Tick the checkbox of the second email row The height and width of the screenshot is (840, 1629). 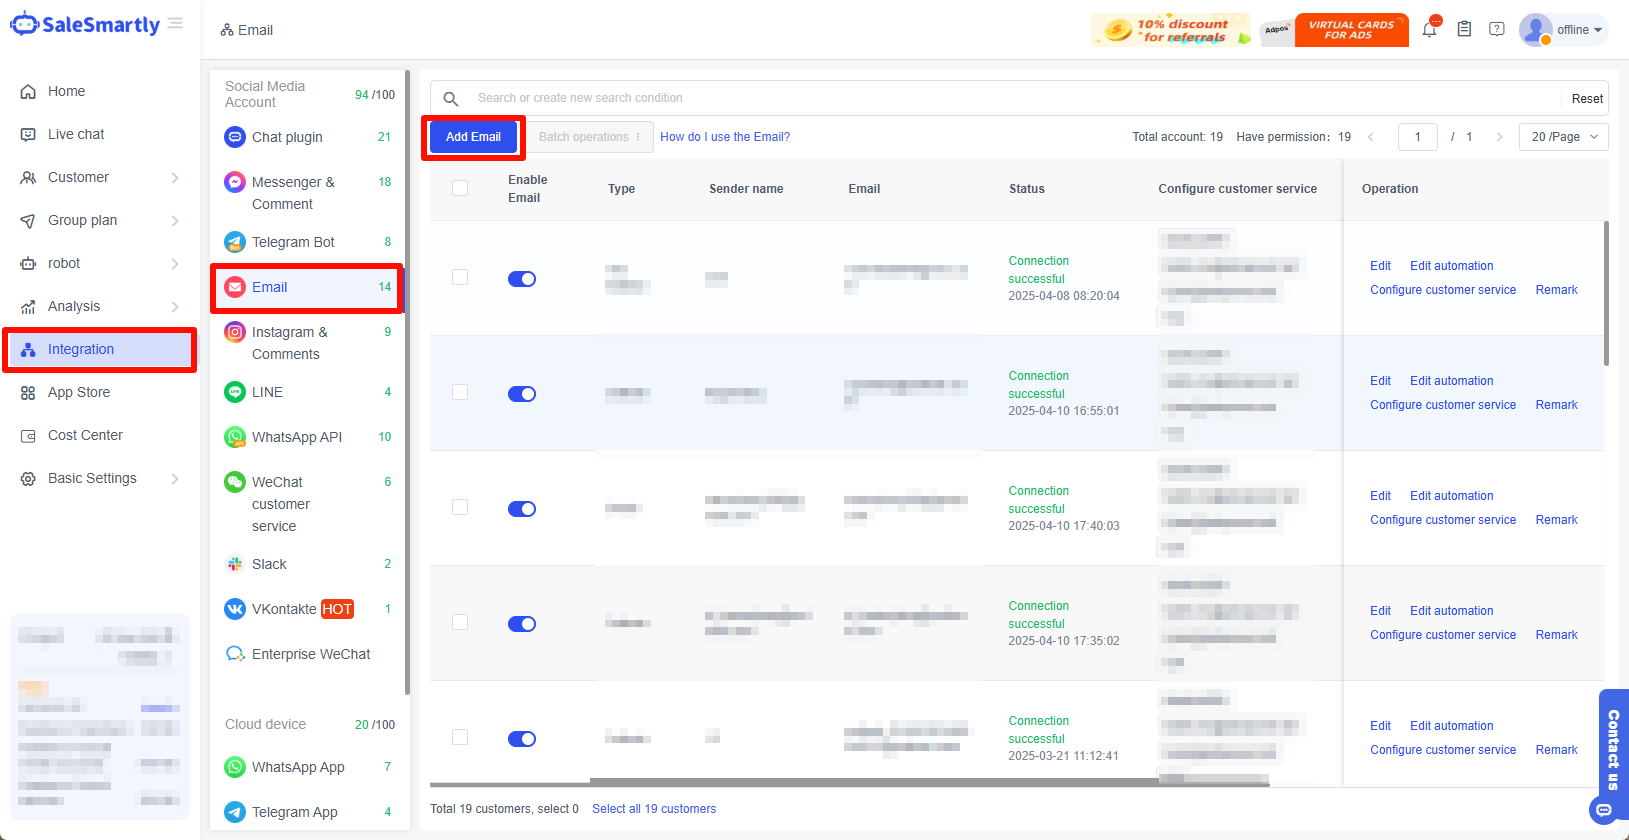tap(460, 392)
